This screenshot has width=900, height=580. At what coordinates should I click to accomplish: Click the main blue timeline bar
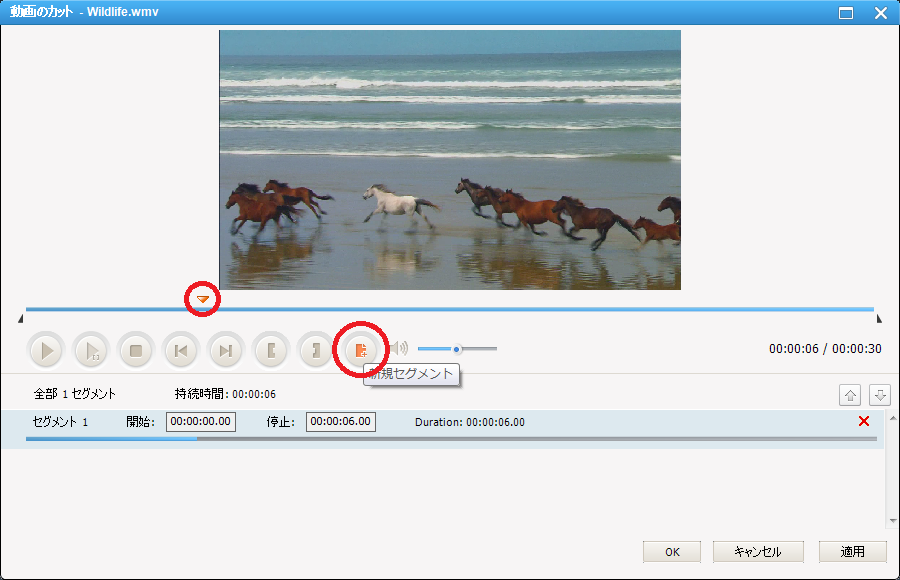[x=450, y=309]
